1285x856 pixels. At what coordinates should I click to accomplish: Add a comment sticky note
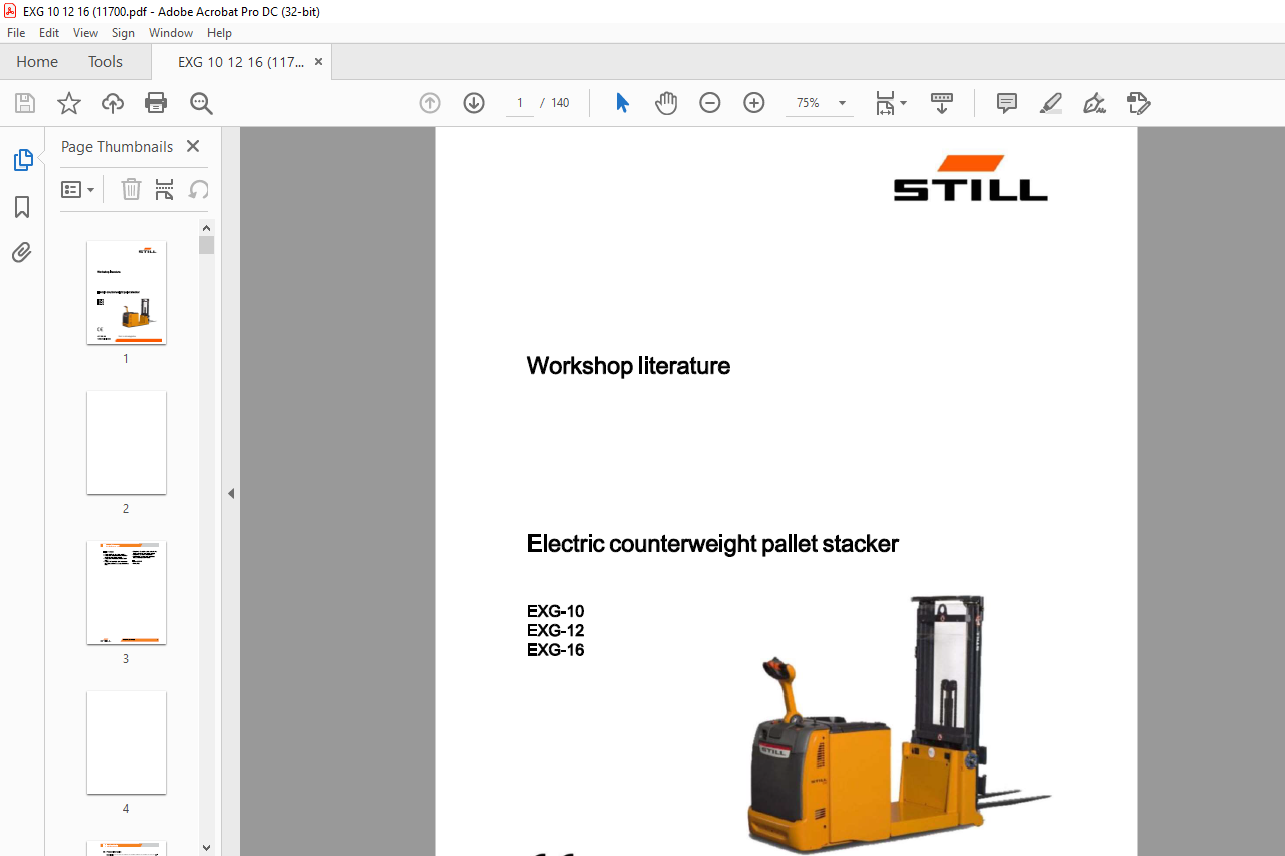point(1007,103)
